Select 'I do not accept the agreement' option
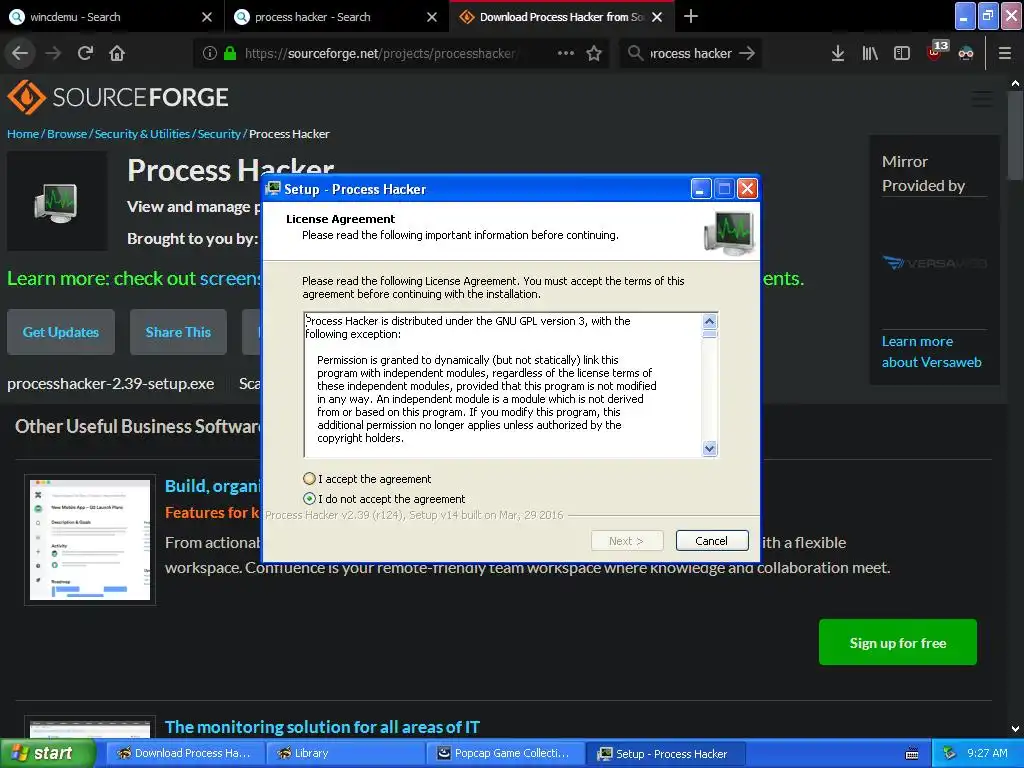 pos(310,499)
